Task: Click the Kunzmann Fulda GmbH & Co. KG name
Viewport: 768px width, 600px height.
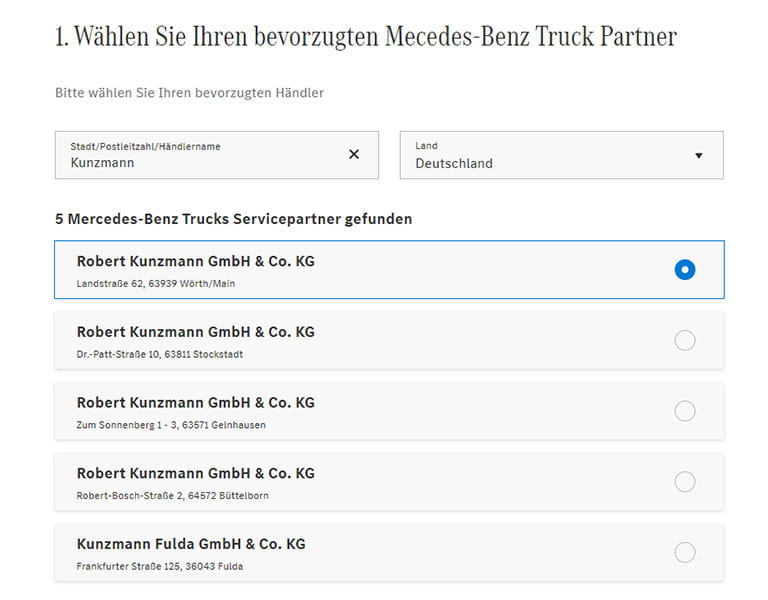Action: pos(191,544)
